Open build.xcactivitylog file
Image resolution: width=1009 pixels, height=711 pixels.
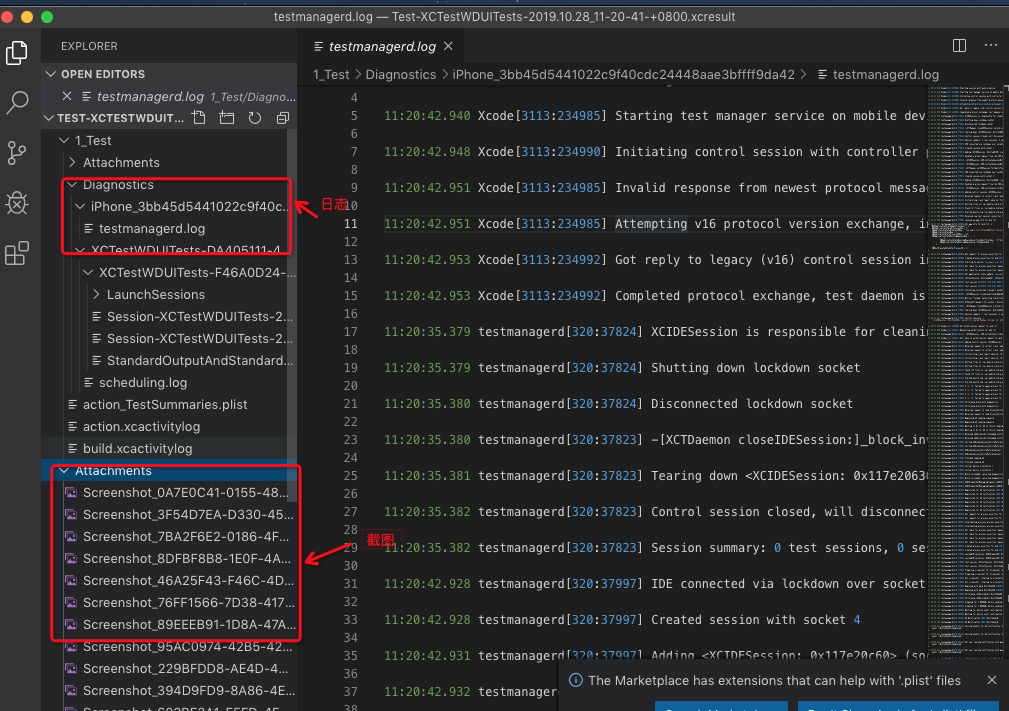pos(137,448)
